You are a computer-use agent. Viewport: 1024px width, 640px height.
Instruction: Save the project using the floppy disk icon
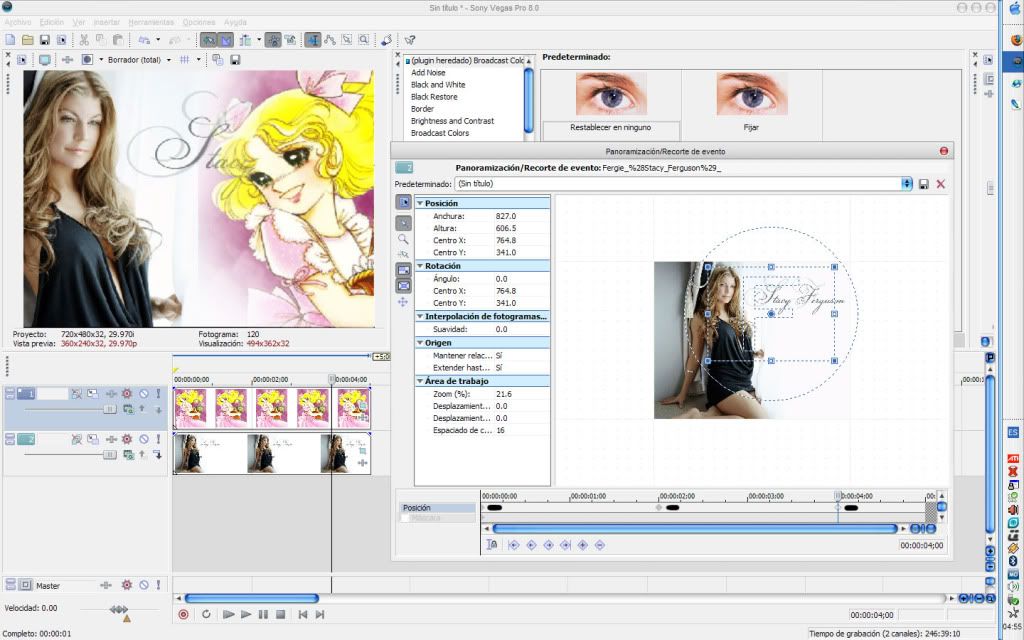point(44,40)
